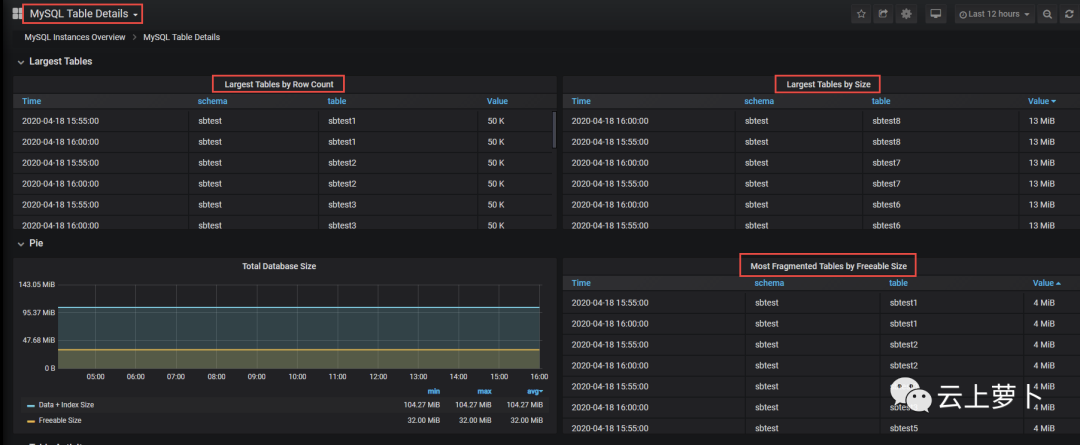Cycle view mode with monitor icon
The height and width of the screenshot is (445, 1080).
click(935, 14)
